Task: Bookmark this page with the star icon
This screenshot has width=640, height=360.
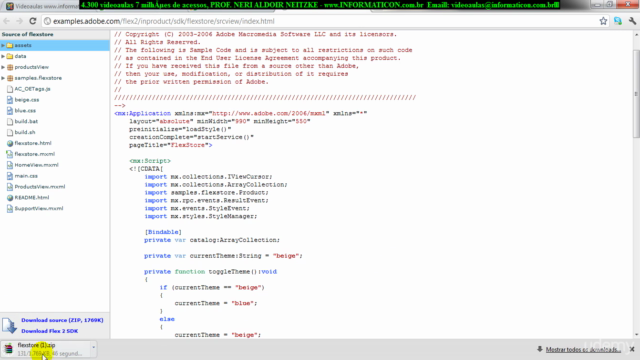Action: 603,21
